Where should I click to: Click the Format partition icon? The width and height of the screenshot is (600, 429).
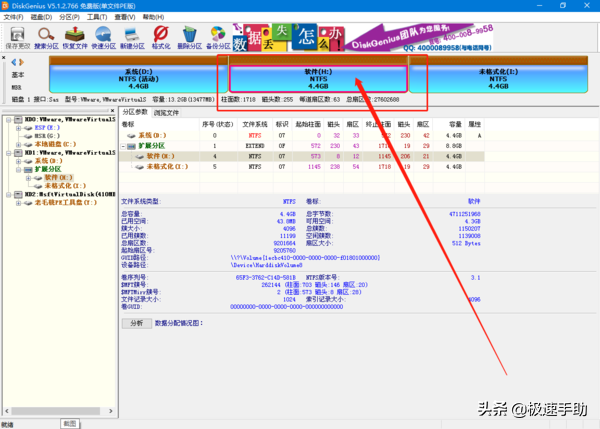pos(161,38)
